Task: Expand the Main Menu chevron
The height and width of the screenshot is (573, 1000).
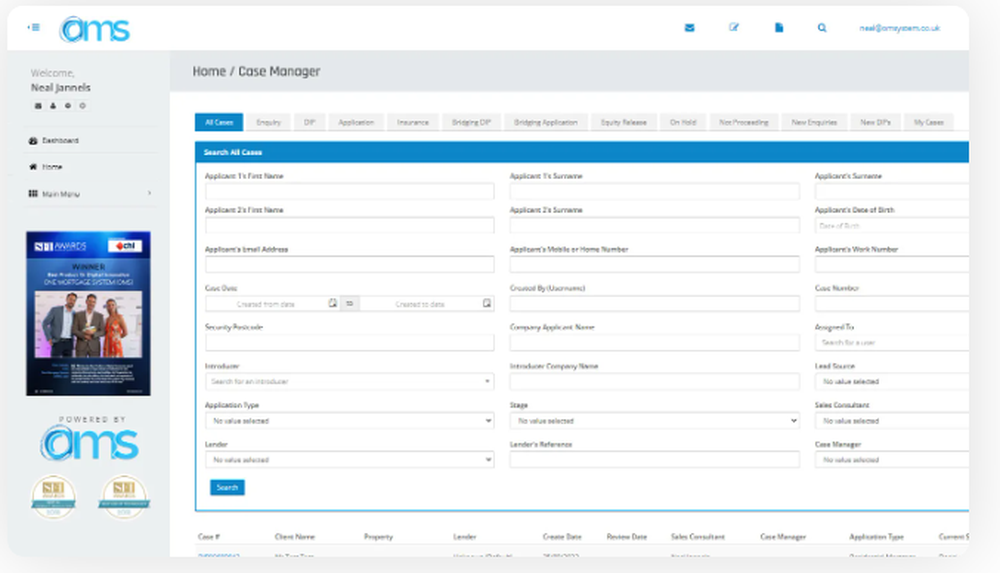Action: click(149, 193)
